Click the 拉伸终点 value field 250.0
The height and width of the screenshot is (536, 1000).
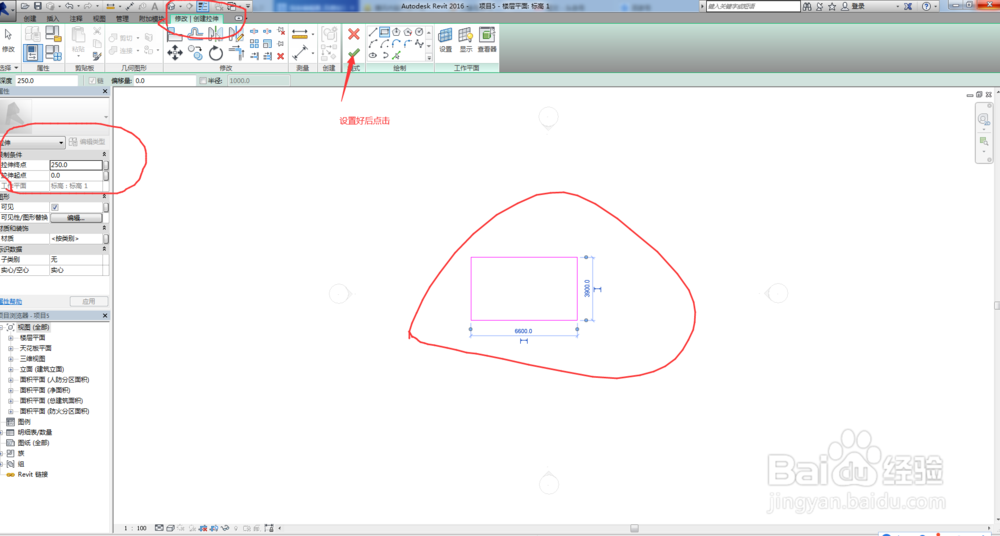[76, 165]
